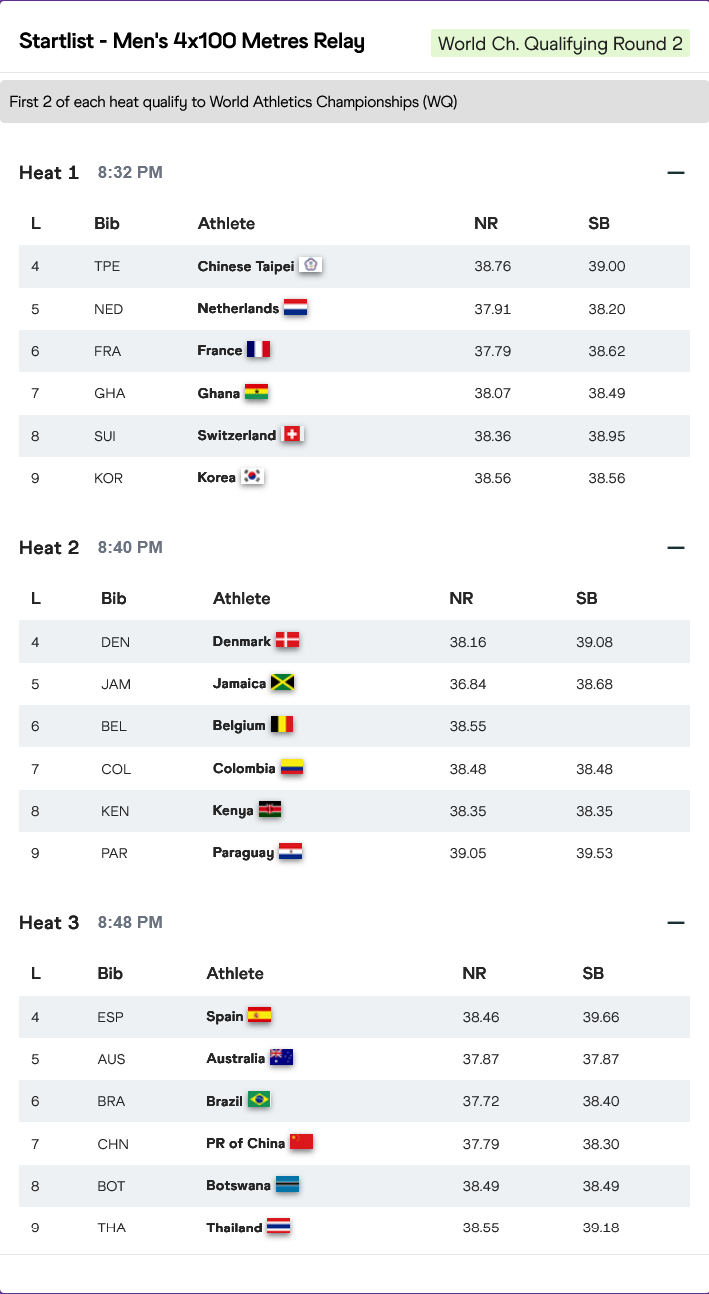Click the Botswana flag icon
The width and height of the screenshot is (709, 1294).
[287, 1185]
